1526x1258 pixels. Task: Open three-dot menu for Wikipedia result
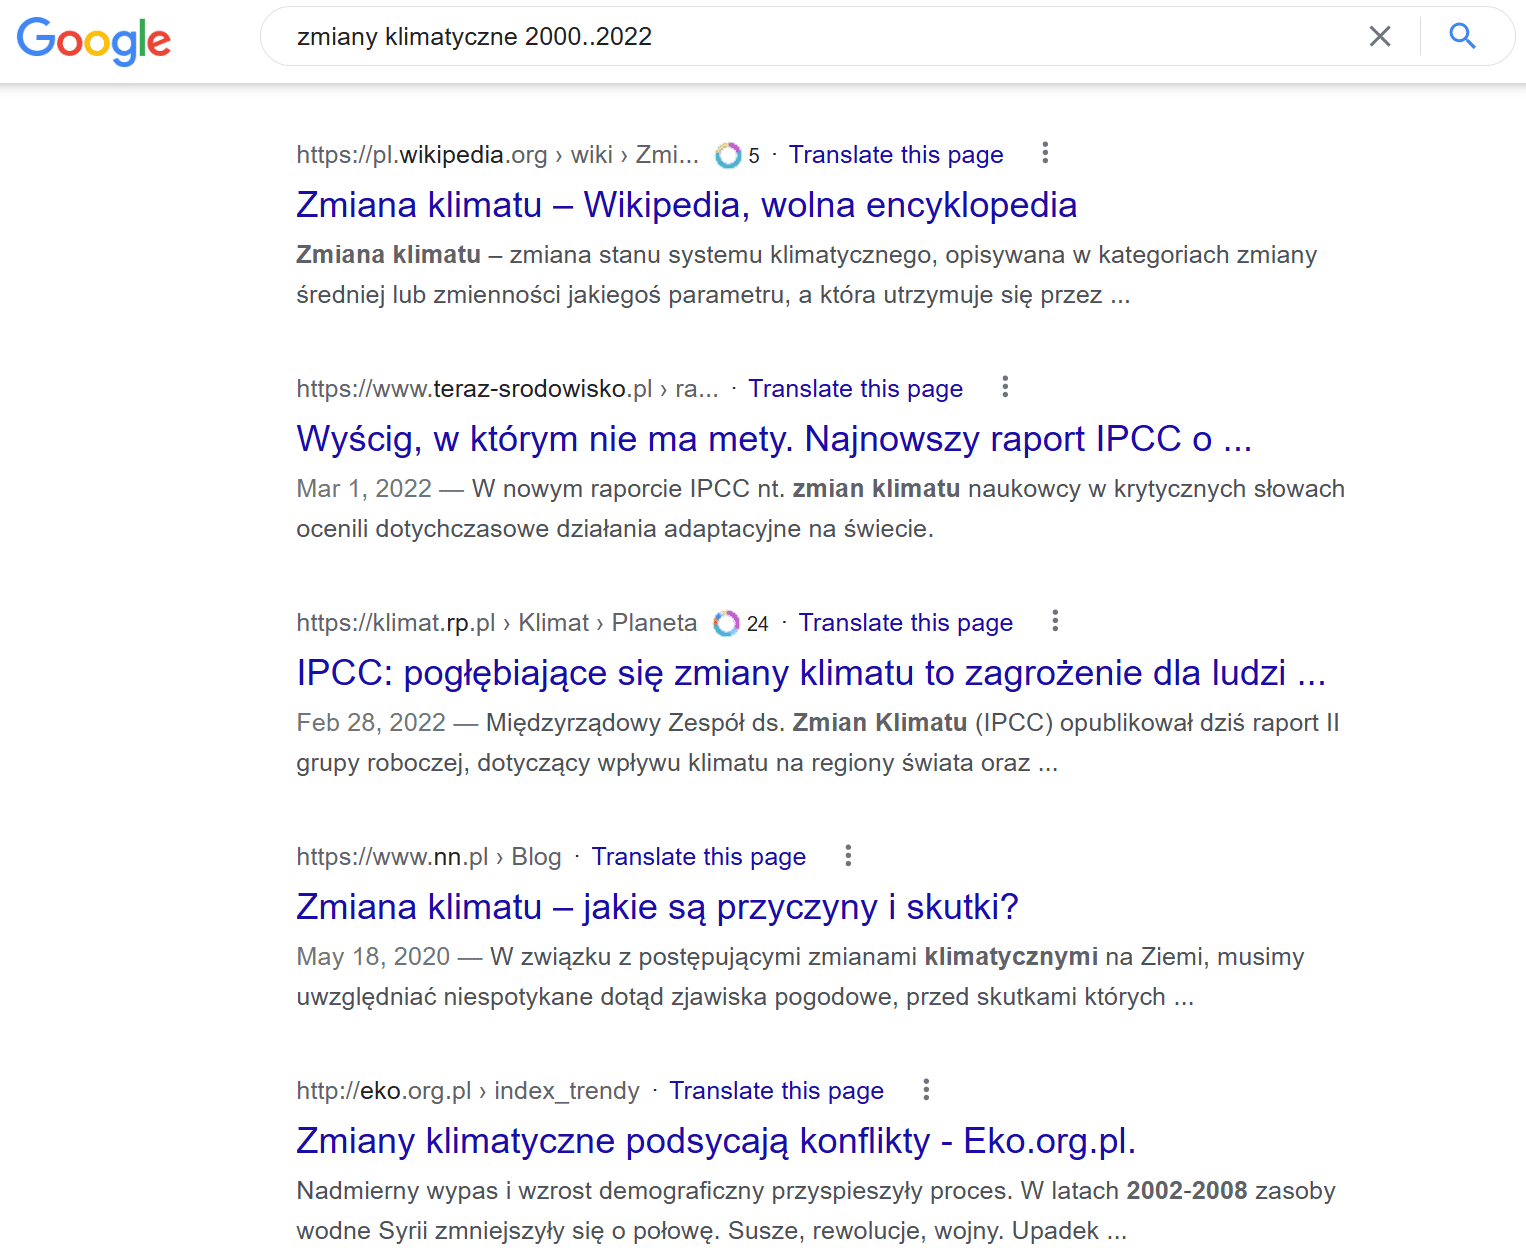1045,153
